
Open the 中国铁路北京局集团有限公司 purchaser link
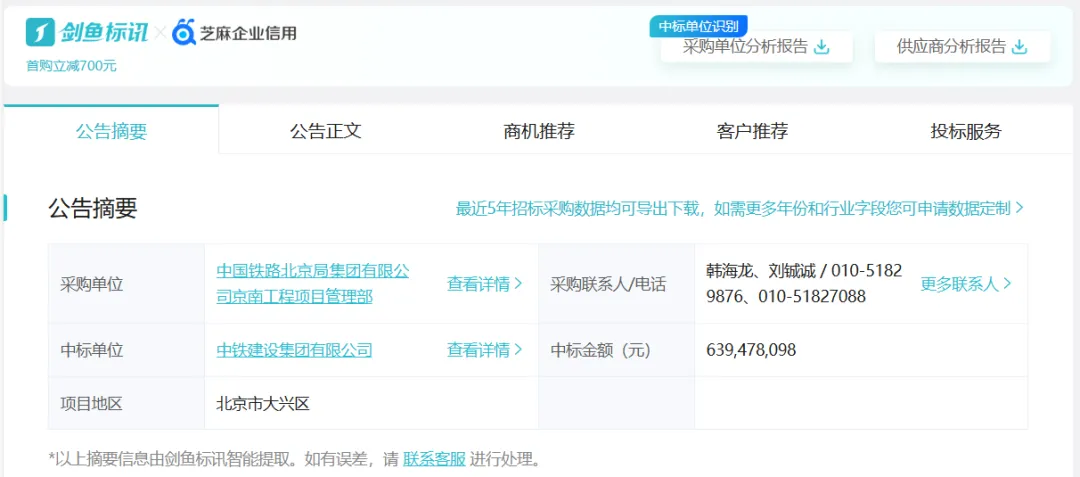click(312, 284)
